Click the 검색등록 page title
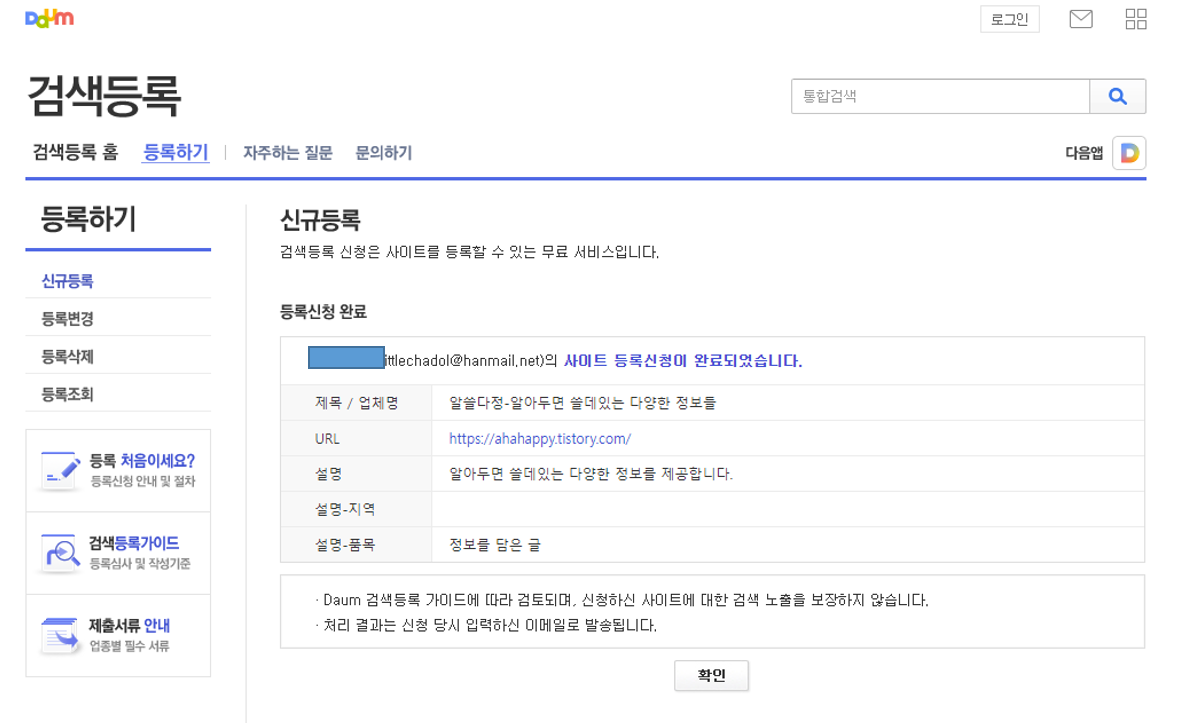Screen dimensions: 1192x723 [x=104, y=97]
